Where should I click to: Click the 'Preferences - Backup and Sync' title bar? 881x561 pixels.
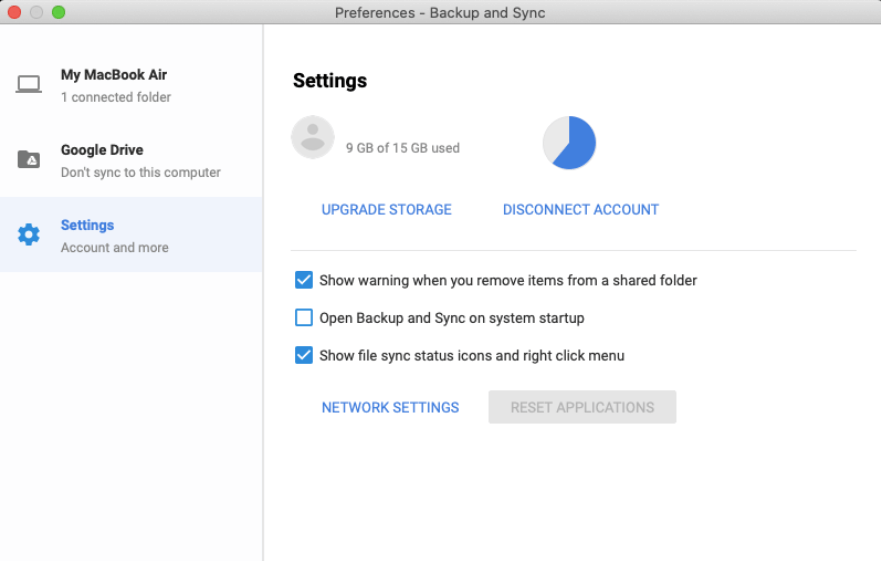[x=440, y=12]
